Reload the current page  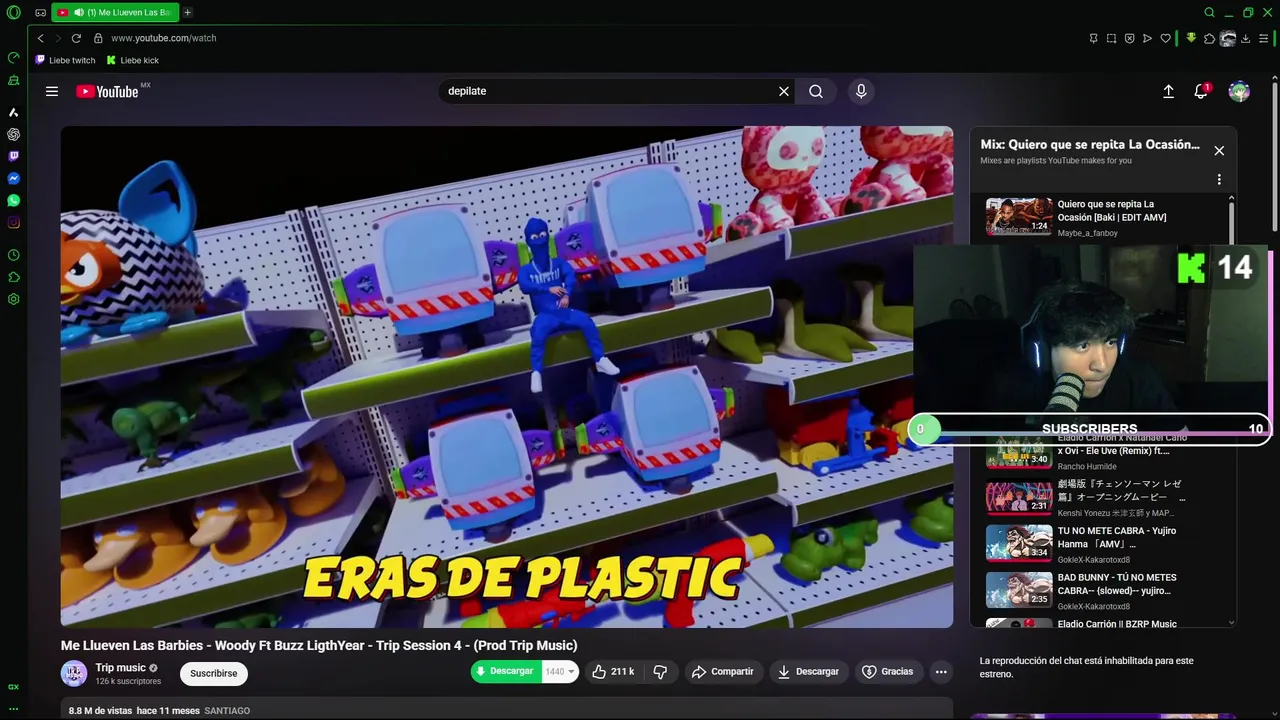76,38
